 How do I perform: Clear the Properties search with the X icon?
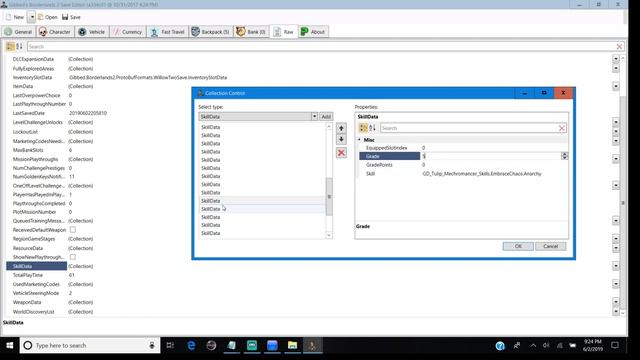coord(562,128)
